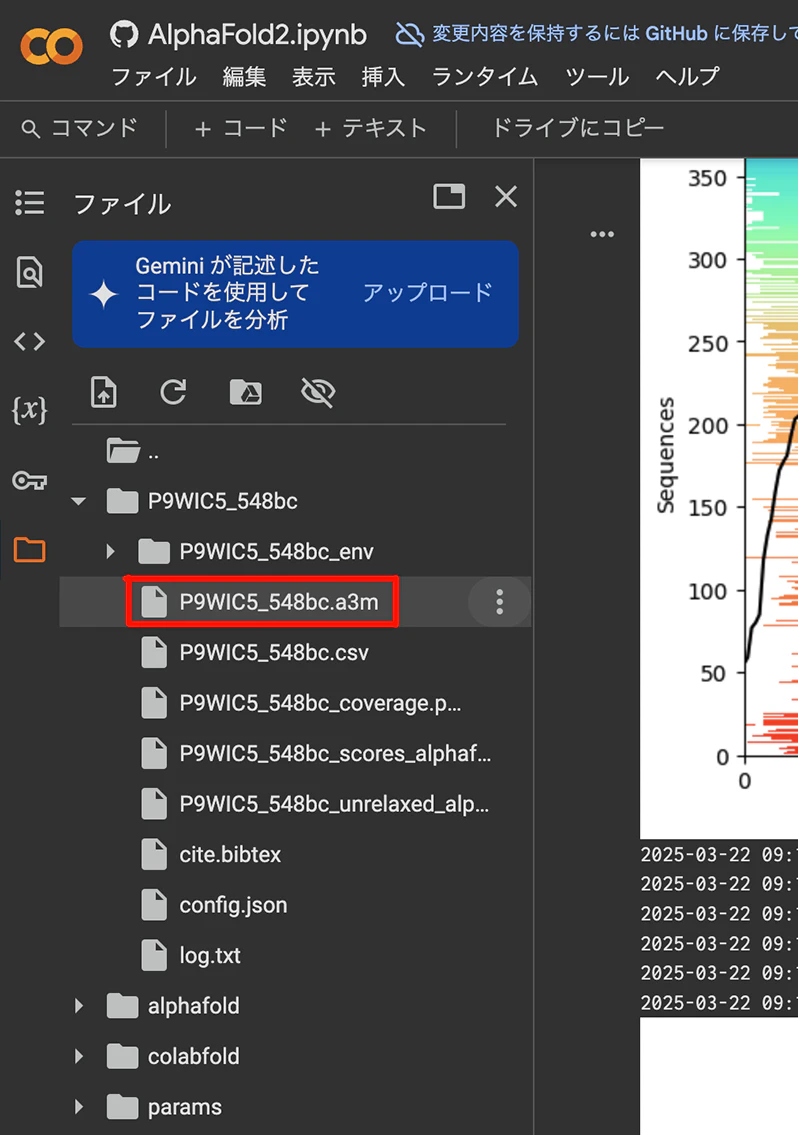Open the secrets key sidebar icon
The height and width of the screenshot is (1135, 798).
tap(30, 480)
